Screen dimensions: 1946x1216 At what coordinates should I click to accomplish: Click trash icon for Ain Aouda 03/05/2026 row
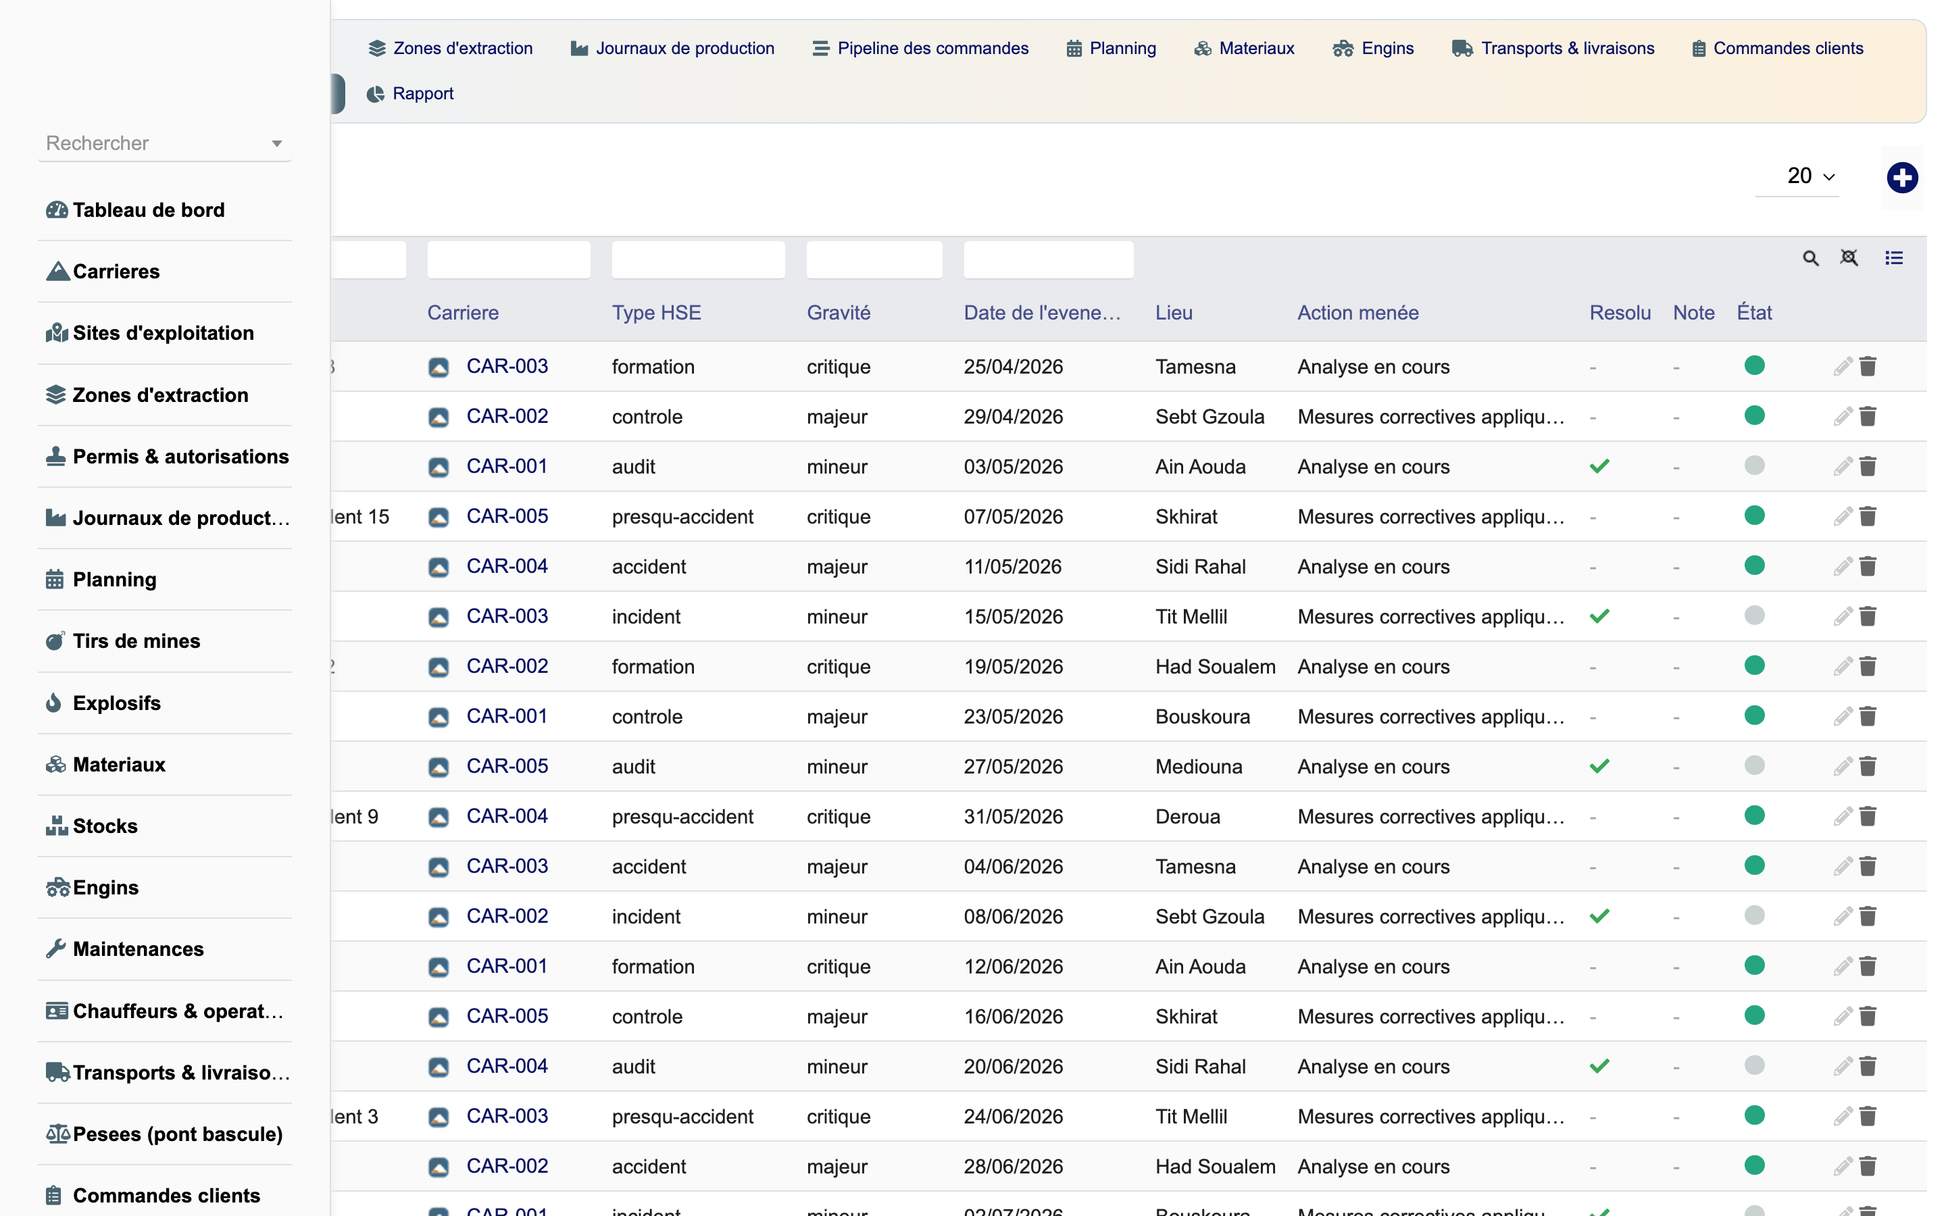click(x=1868, y=466)
